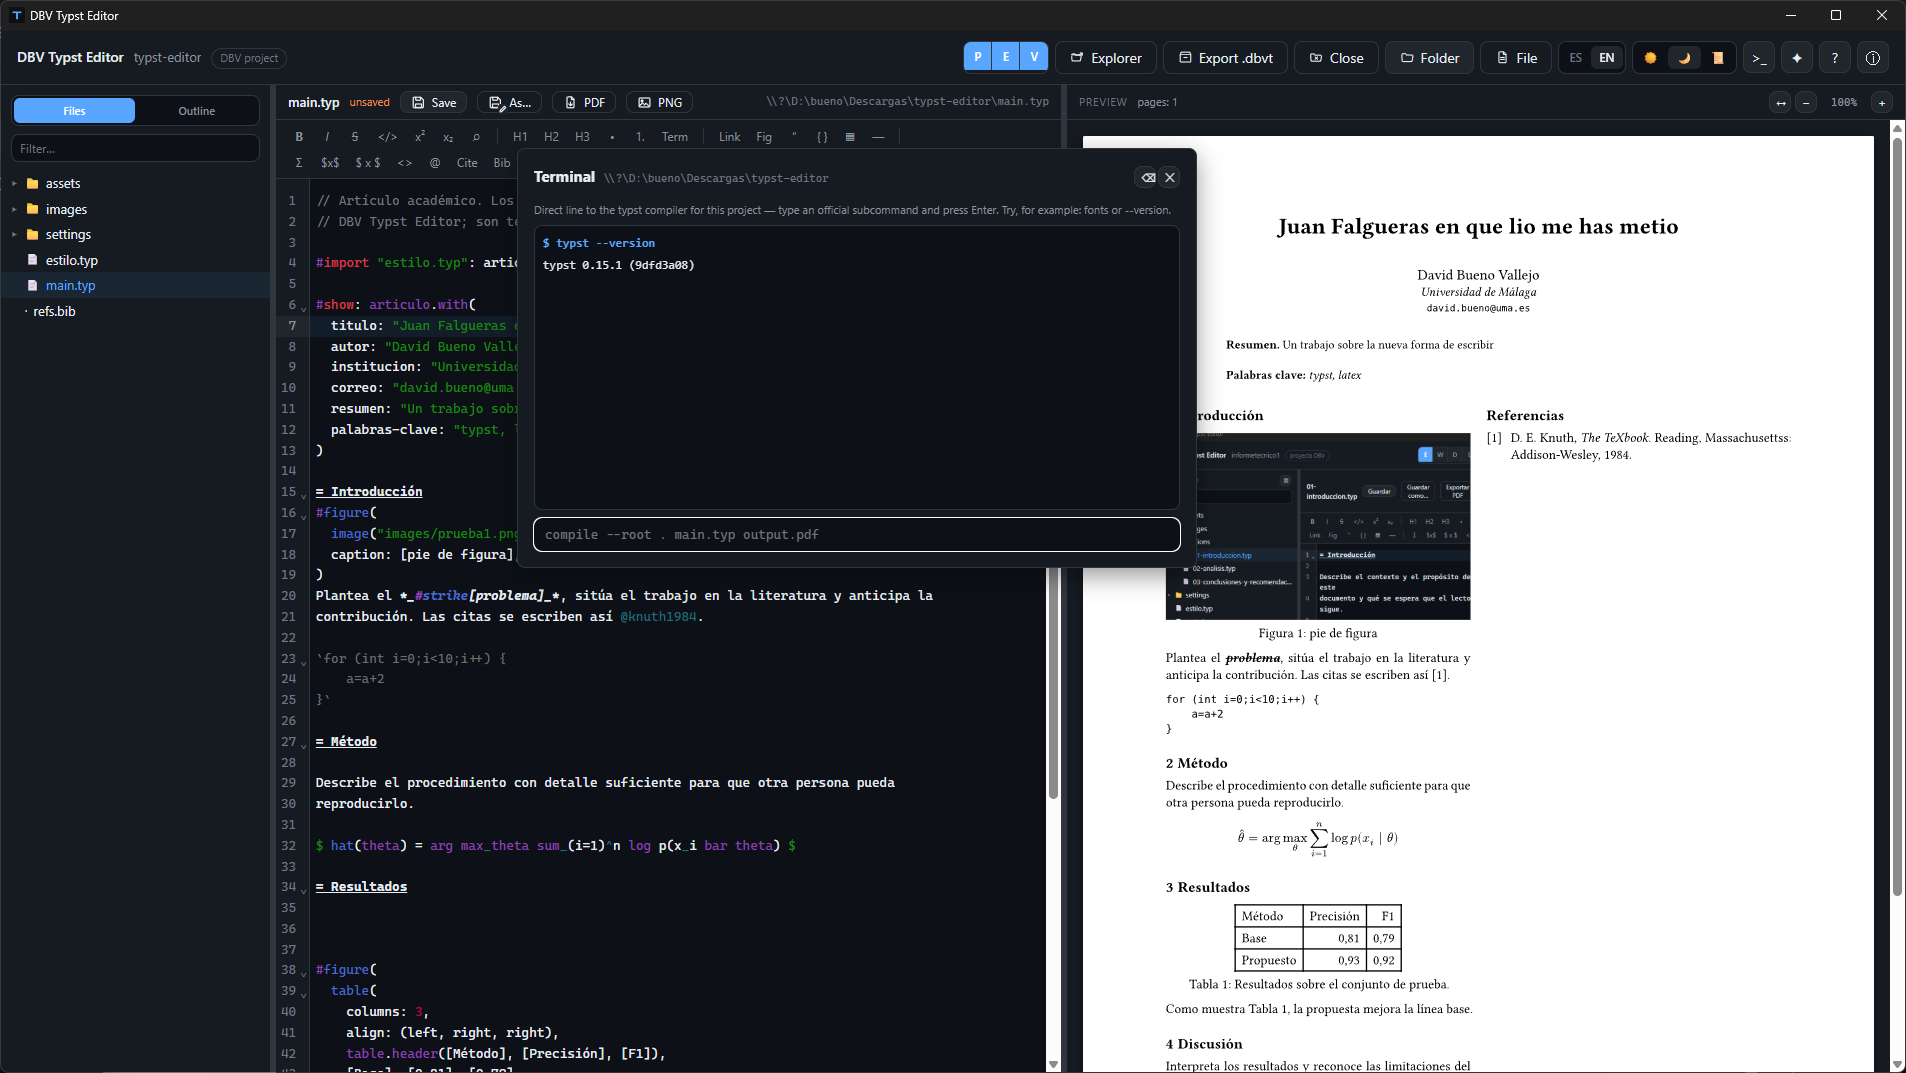Viewport: 1906px width, 1073px height.
Task: Clear terminal output with backspace icon
Action: pos(1148,178)
